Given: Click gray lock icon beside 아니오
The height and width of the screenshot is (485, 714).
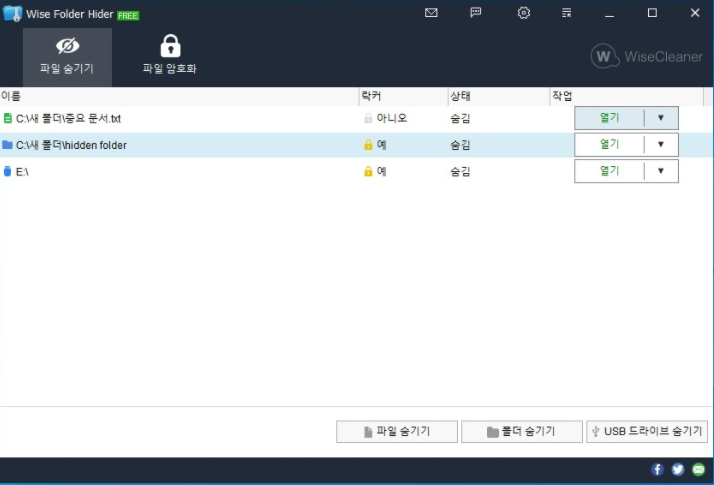Looking at the screenshot, I should 368,118.
